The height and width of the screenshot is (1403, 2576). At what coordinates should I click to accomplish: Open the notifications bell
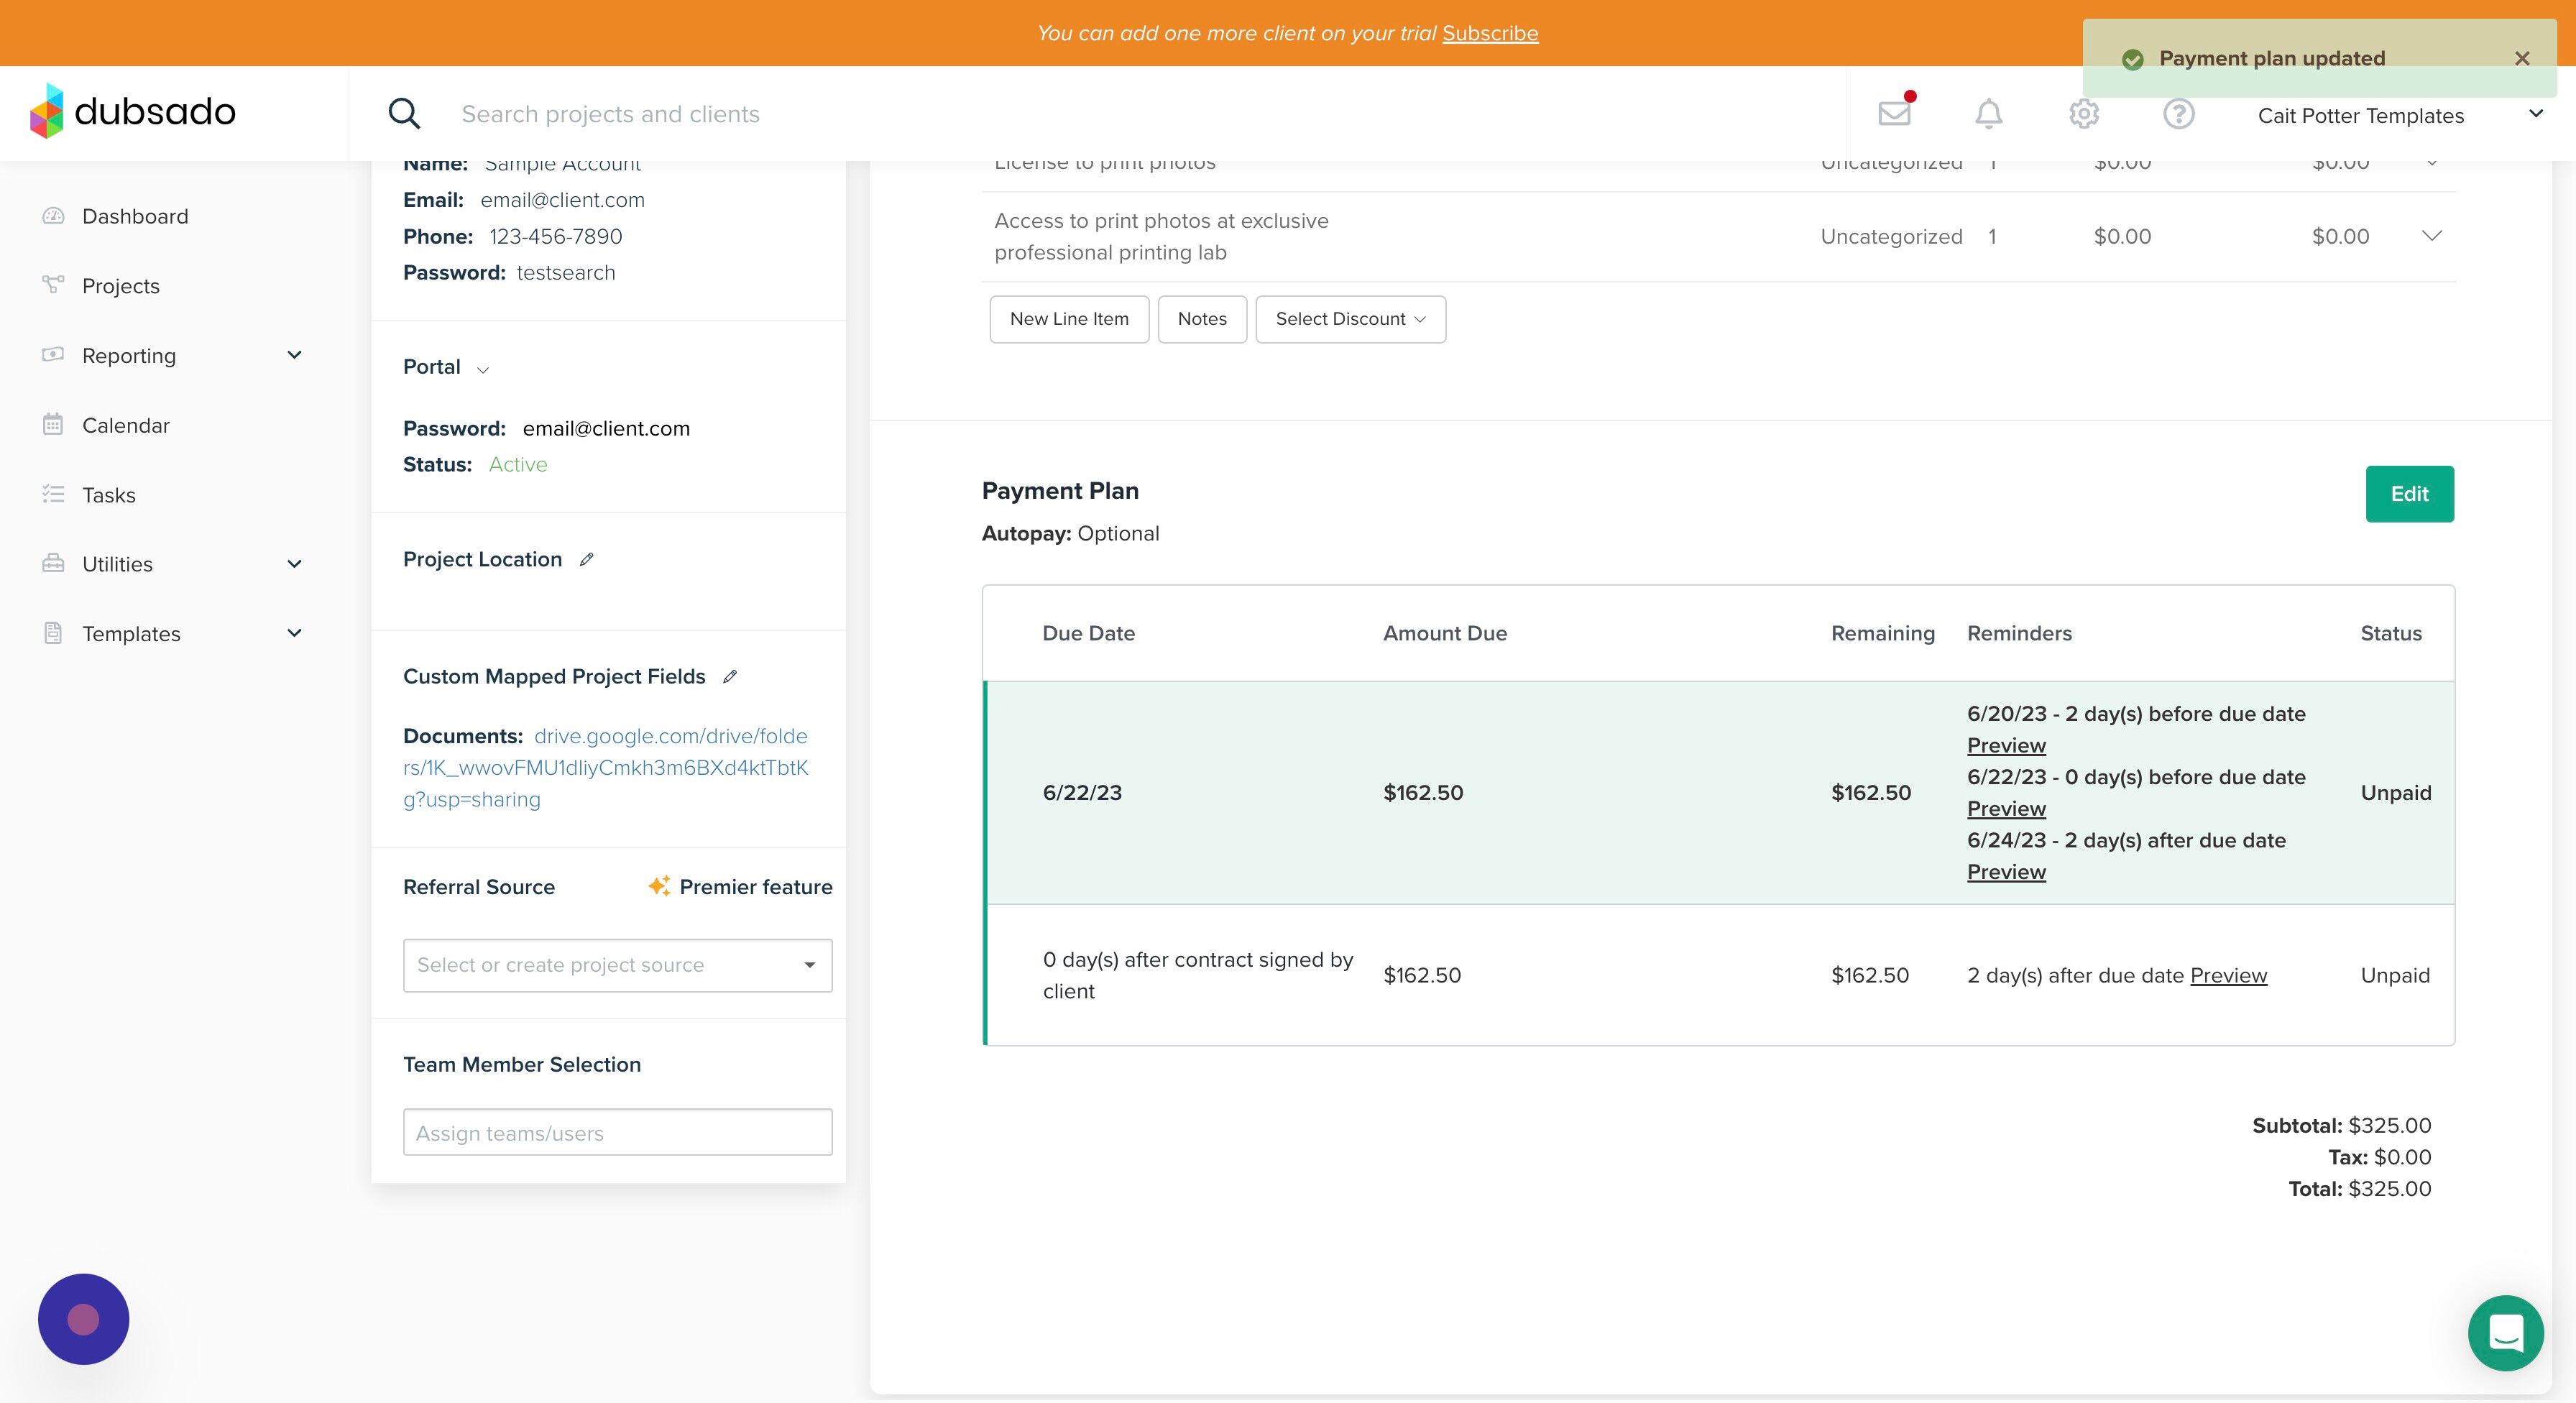click(1988, 113)
